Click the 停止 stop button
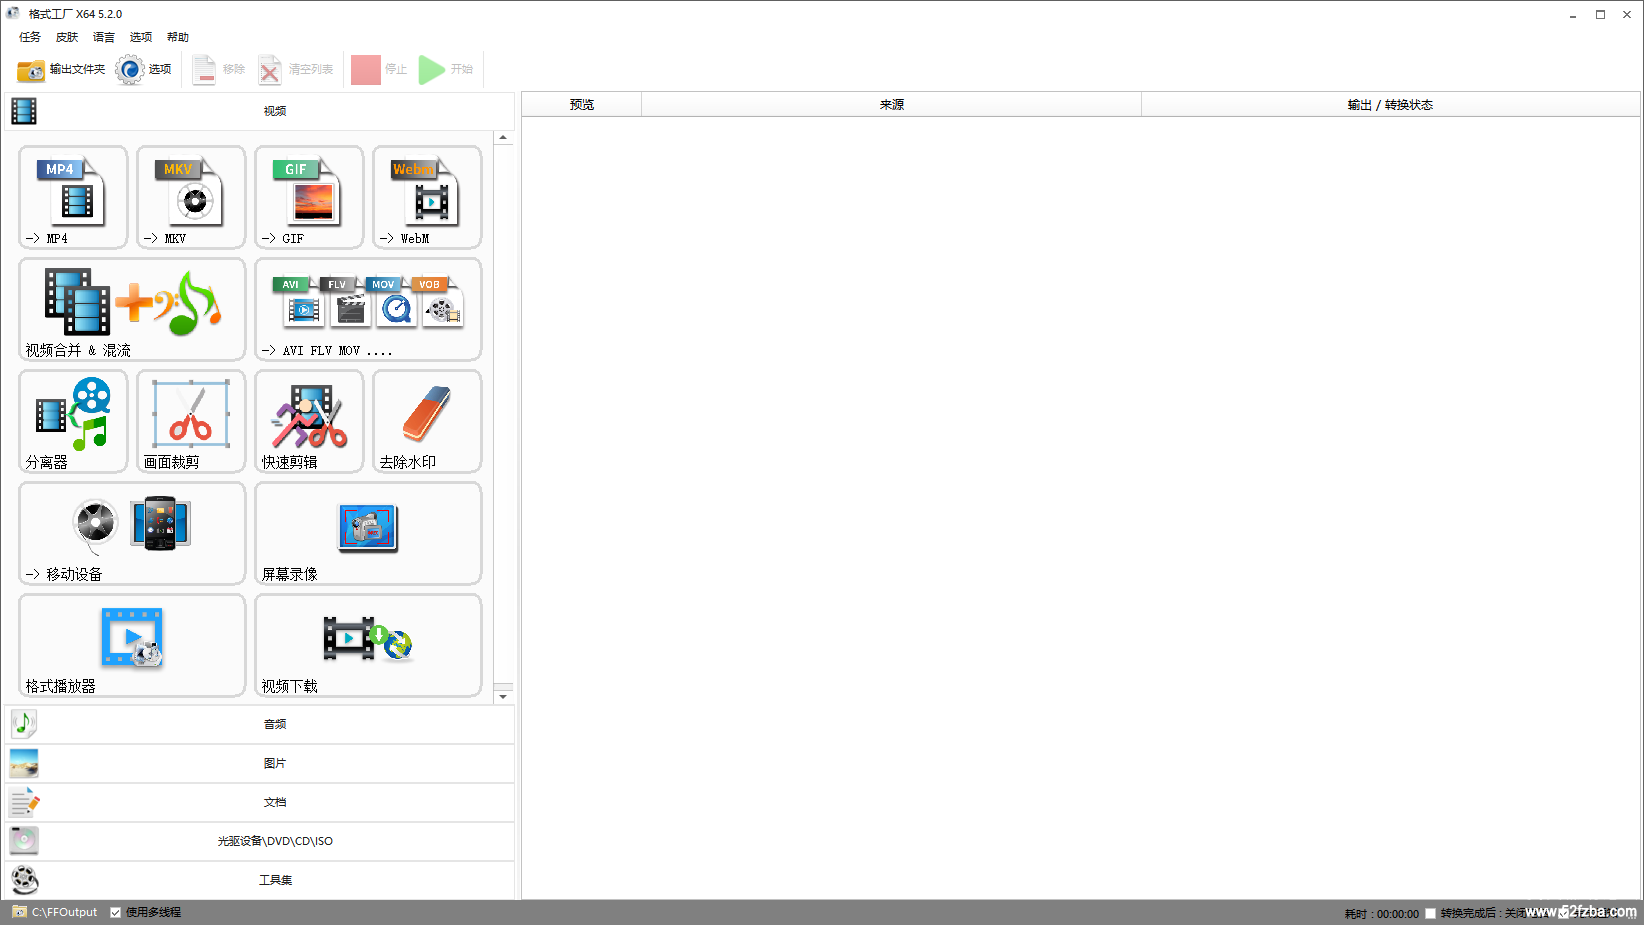This screenshot has width=1644, height=925. coord(379,69)
